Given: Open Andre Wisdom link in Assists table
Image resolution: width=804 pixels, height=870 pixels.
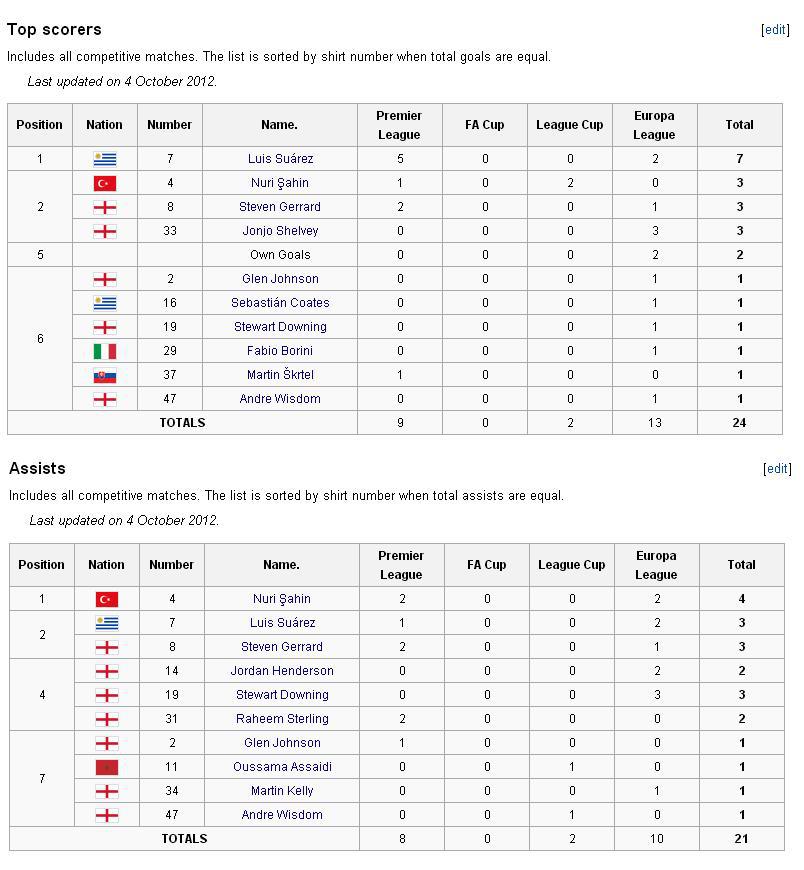Looking at the screenshot, I should point(282,815).
